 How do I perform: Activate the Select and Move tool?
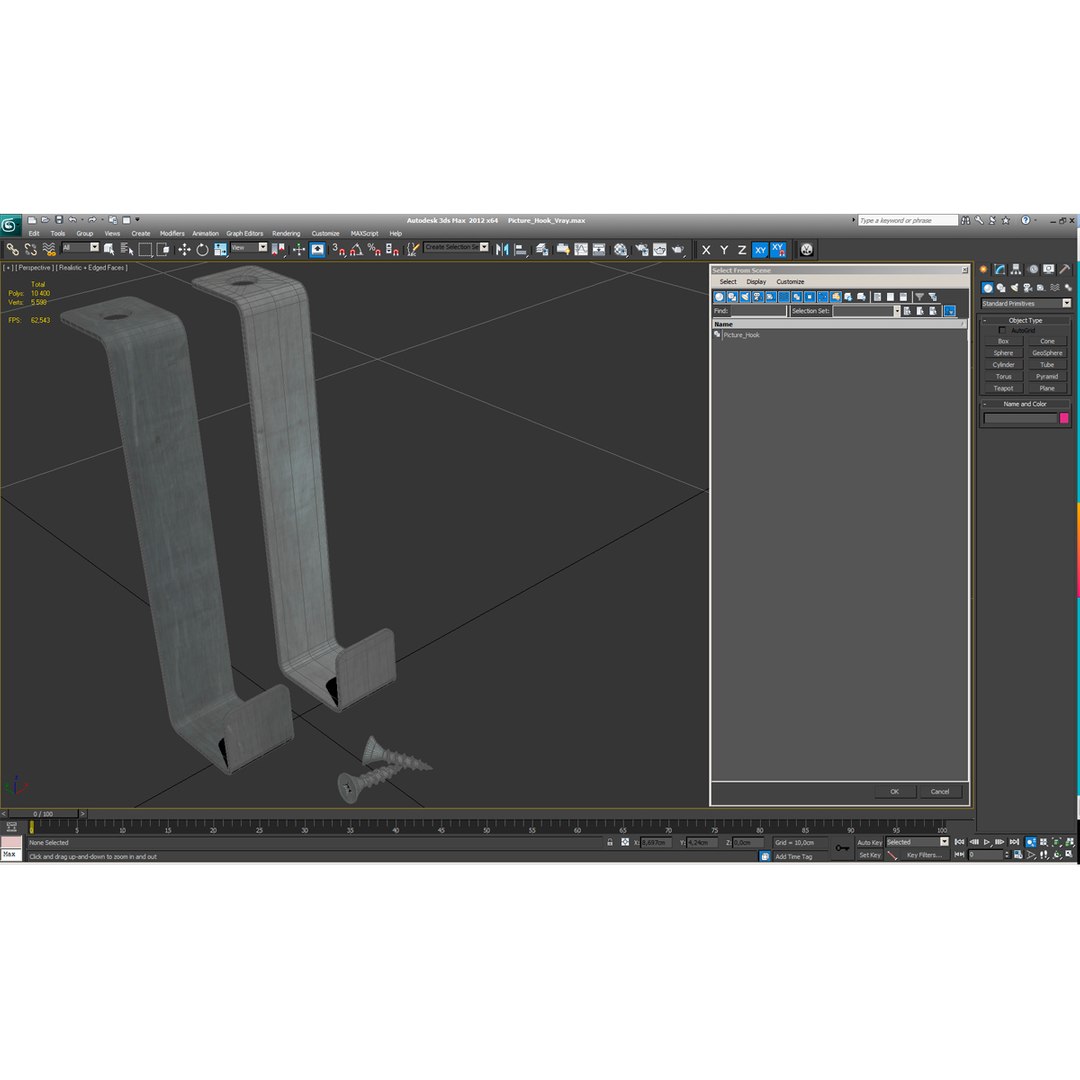click(x=184, y=249)
